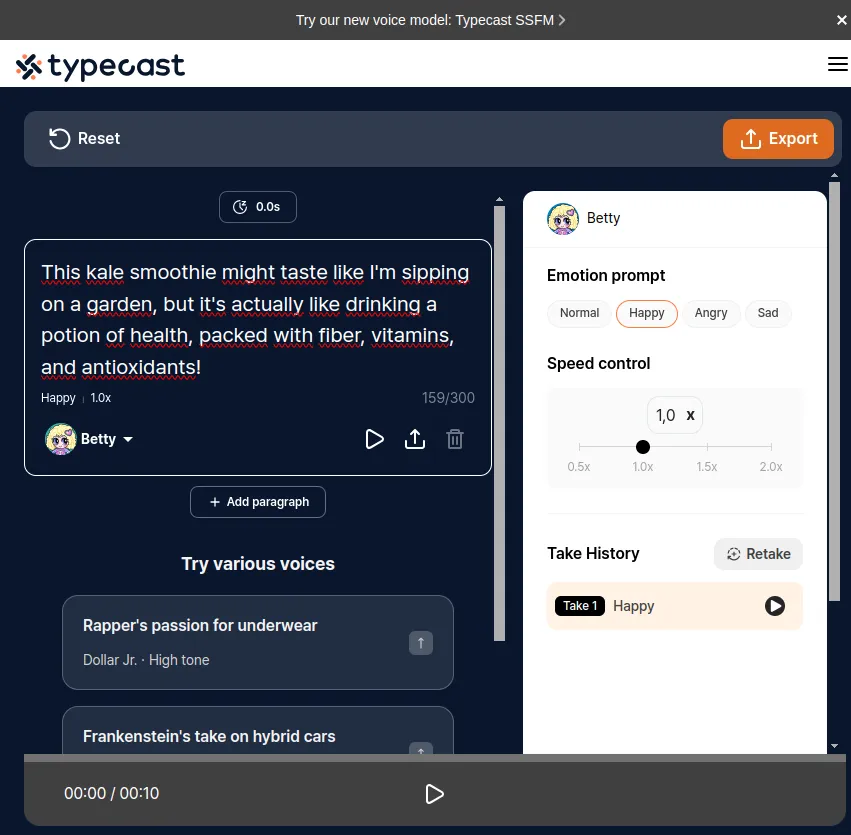Play audio from the bottom player bar

434,794
